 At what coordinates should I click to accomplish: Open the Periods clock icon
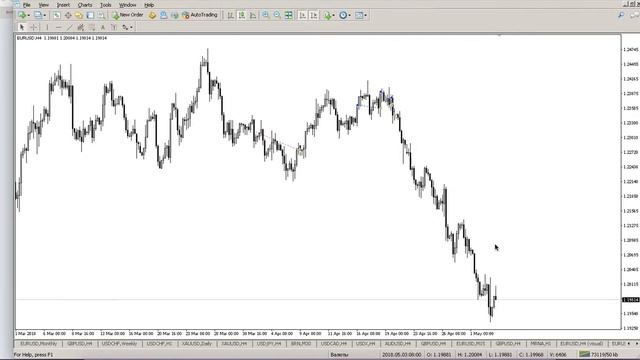(x=343, y=15)
